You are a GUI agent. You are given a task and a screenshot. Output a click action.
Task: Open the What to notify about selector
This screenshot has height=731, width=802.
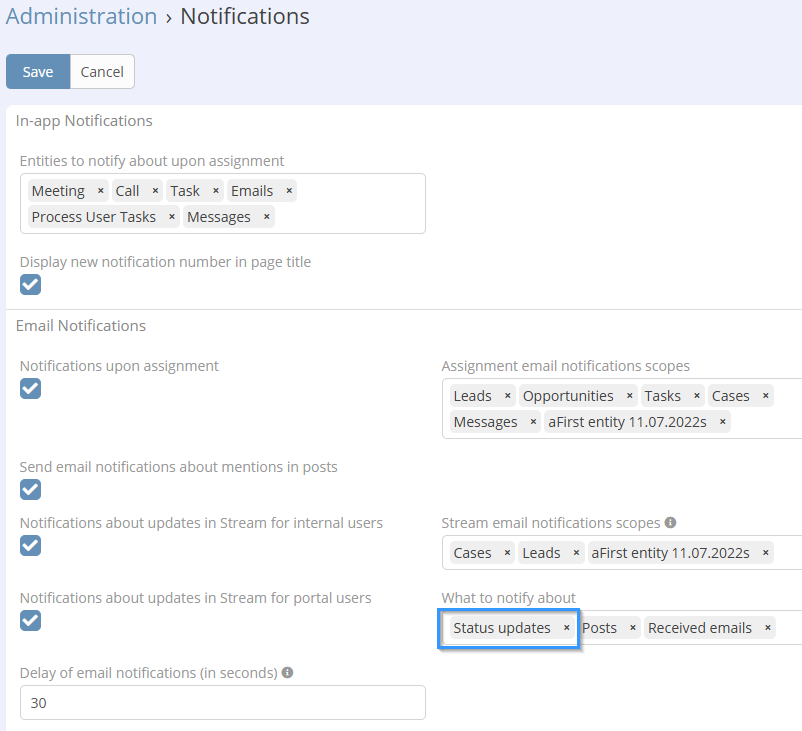coord(790,628)
